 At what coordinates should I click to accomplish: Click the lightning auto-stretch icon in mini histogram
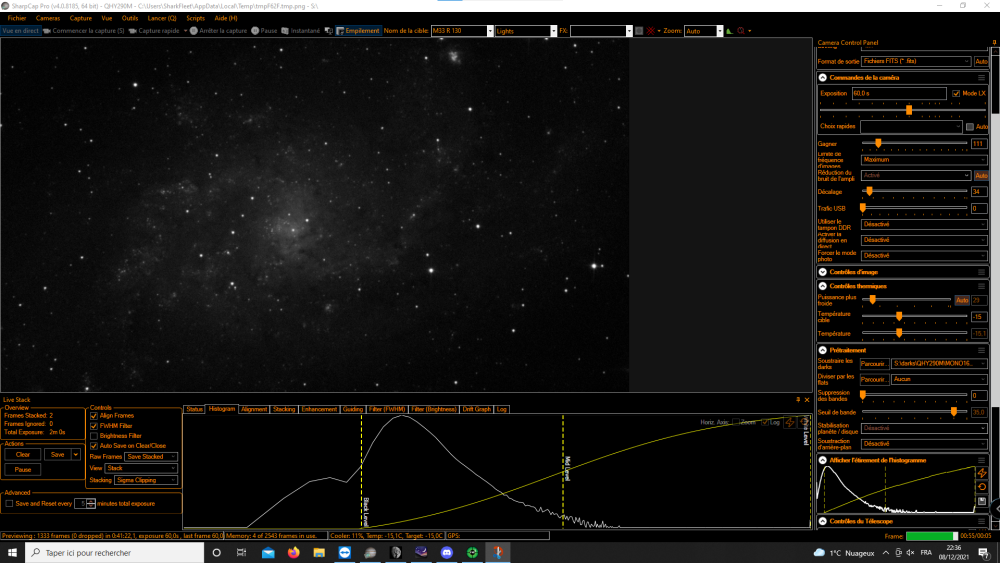(982, 473)
